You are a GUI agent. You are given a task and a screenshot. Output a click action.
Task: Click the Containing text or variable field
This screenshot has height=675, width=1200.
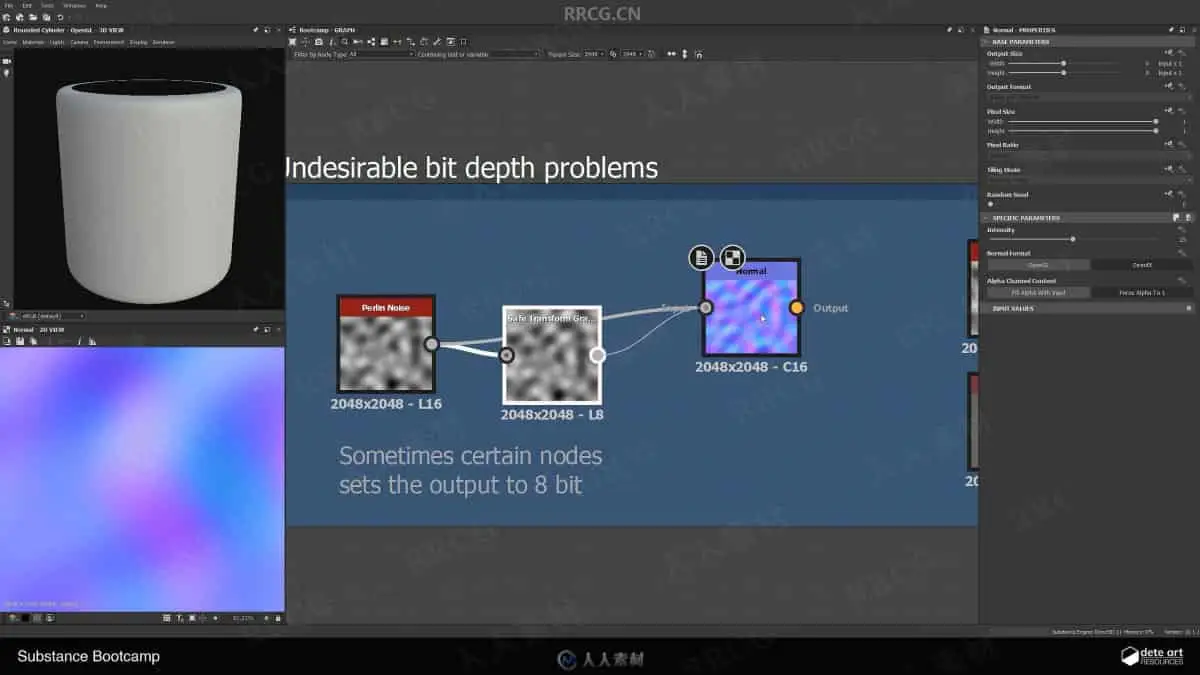(x=479, y=54)
